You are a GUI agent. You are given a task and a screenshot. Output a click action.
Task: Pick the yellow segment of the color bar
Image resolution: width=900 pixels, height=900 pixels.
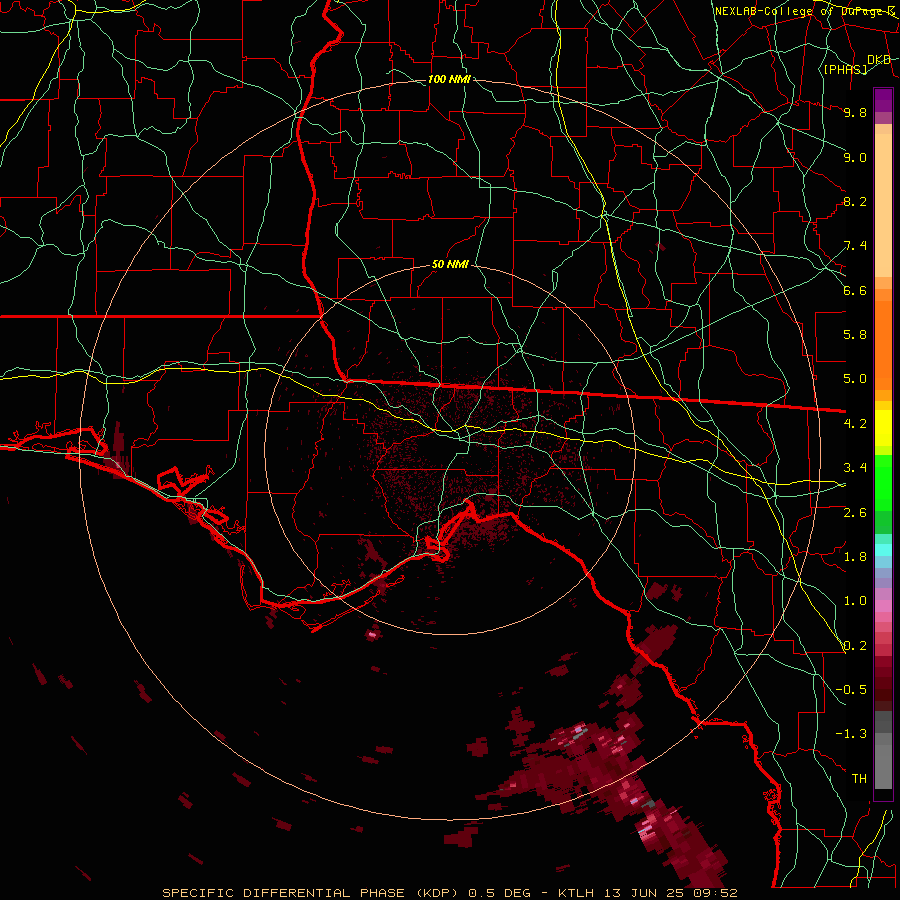tap(883, 428)
